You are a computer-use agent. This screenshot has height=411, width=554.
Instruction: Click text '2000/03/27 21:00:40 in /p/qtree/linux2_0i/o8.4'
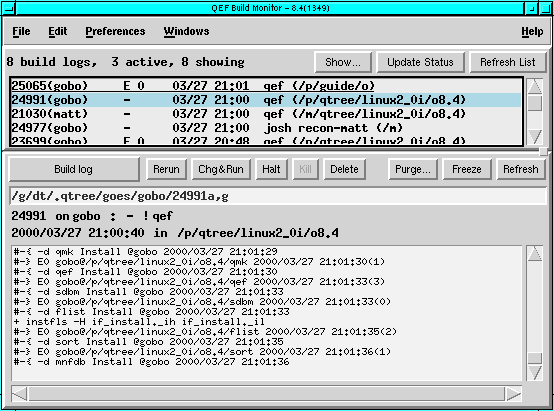click(175, 233)
